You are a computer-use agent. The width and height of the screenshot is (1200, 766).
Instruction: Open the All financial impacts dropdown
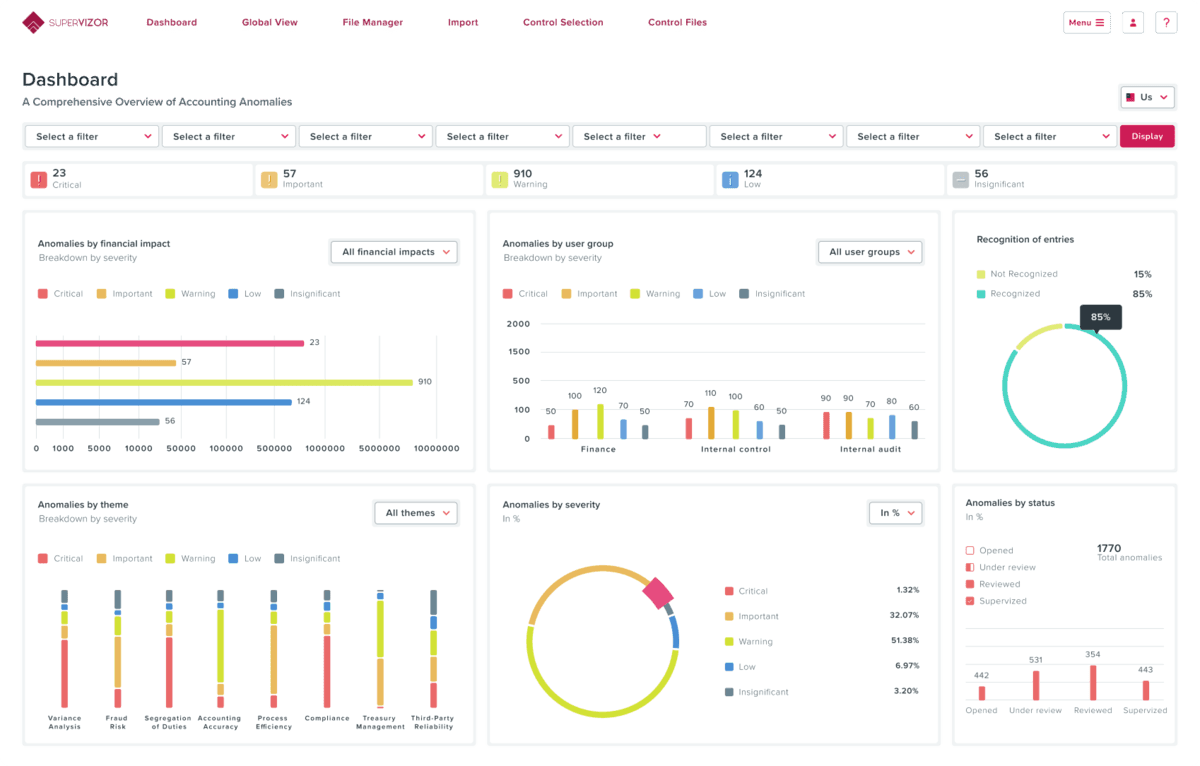(x=394, y=252)
